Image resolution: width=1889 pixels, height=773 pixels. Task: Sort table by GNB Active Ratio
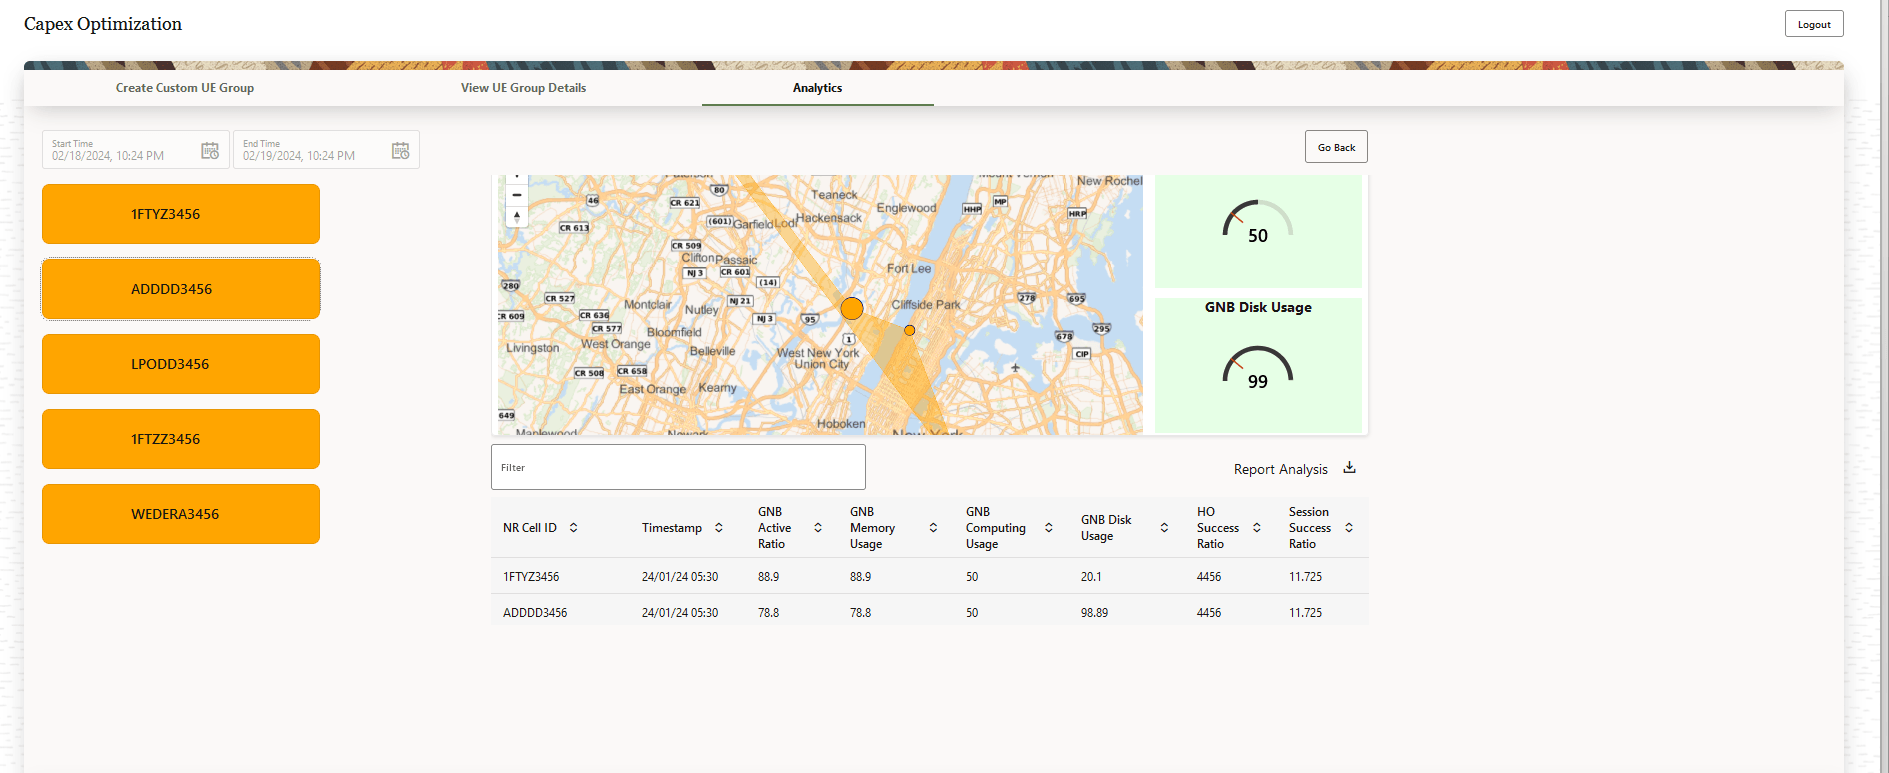click(818, 528)
